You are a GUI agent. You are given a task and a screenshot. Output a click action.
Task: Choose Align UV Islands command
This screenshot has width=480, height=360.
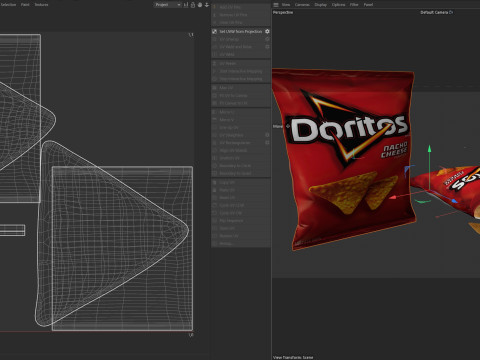241,150
